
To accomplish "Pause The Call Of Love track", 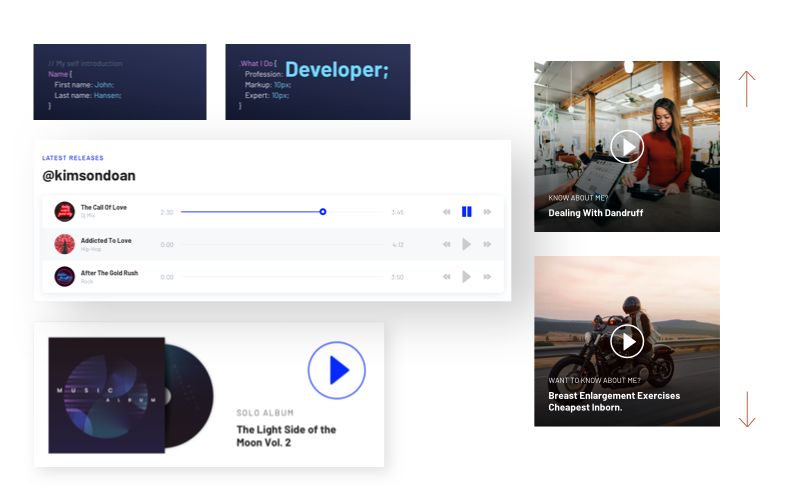I will pos(466,212).
